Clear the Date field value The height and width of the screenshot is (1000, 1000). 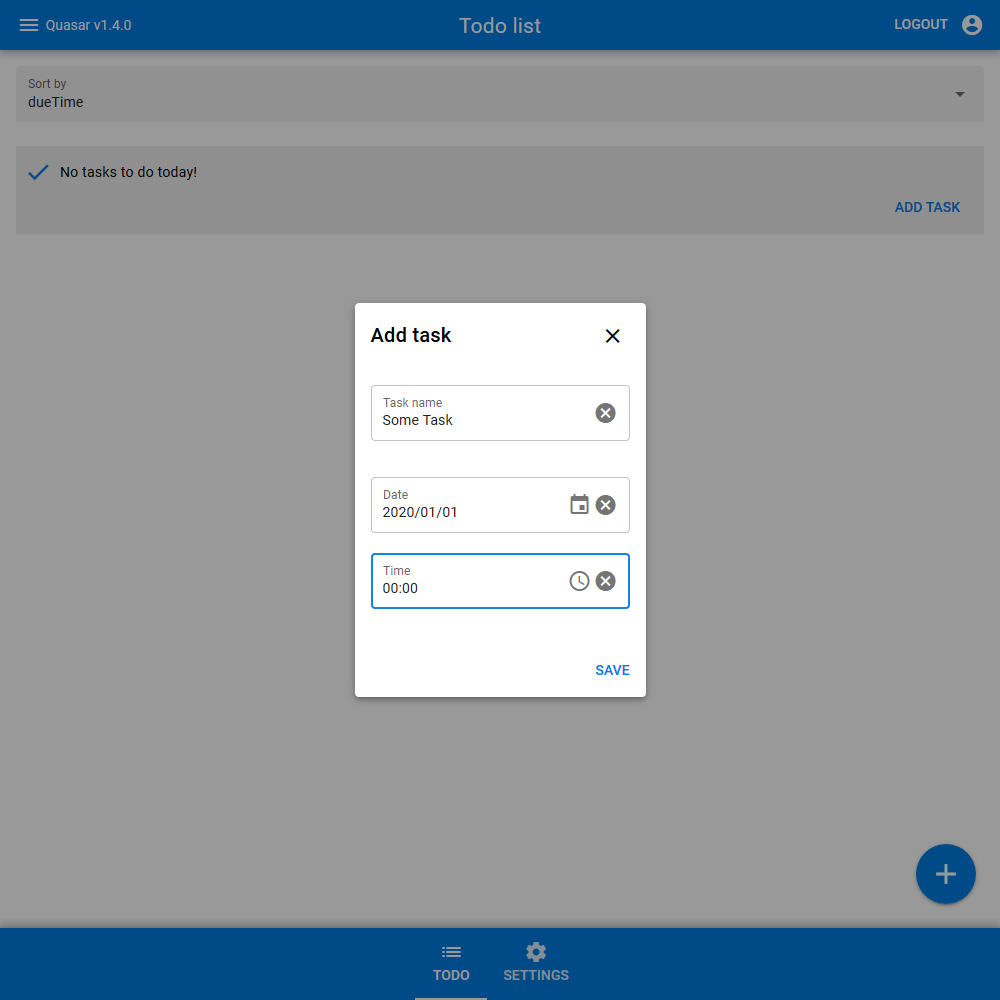605,505
